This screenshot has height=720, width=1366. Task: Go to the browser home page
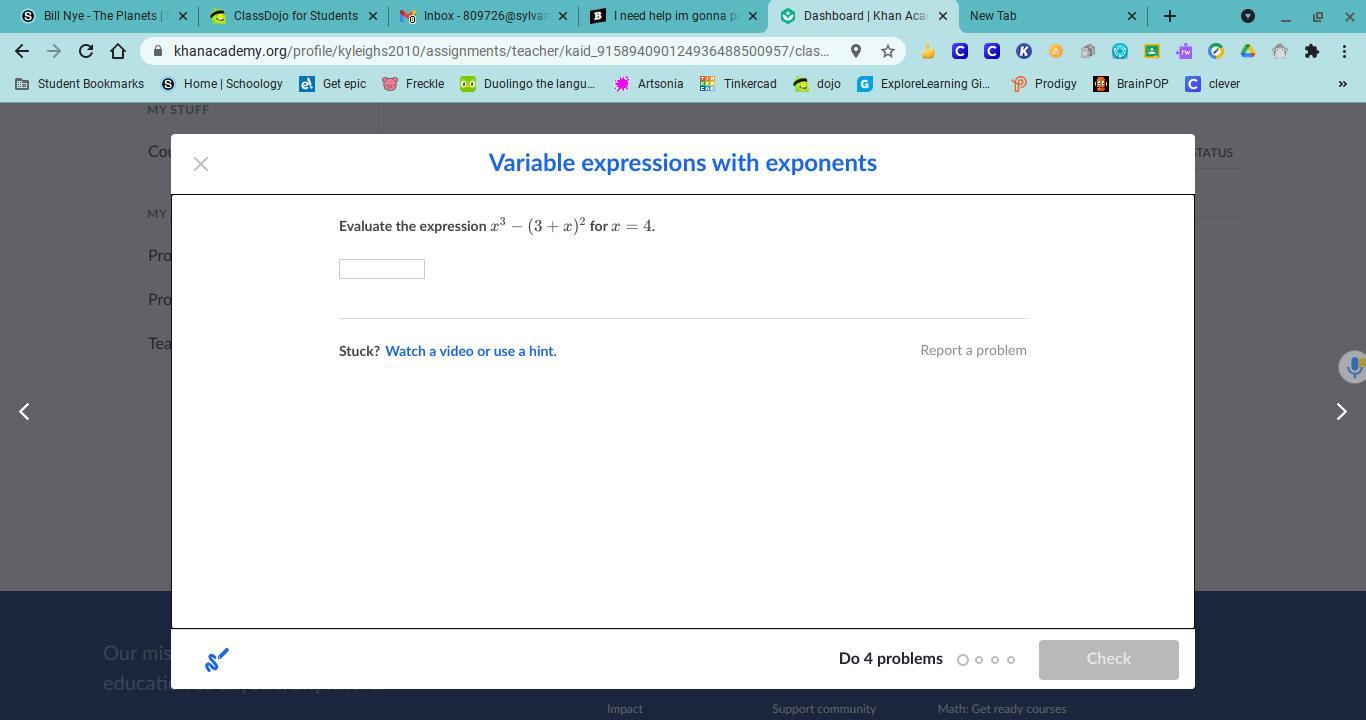coord(118,51)
